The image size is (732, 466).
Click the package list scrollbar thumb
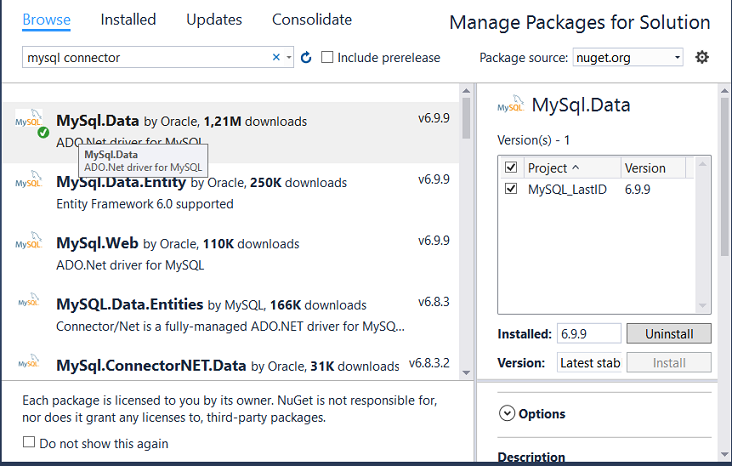(x=466, y=118)
